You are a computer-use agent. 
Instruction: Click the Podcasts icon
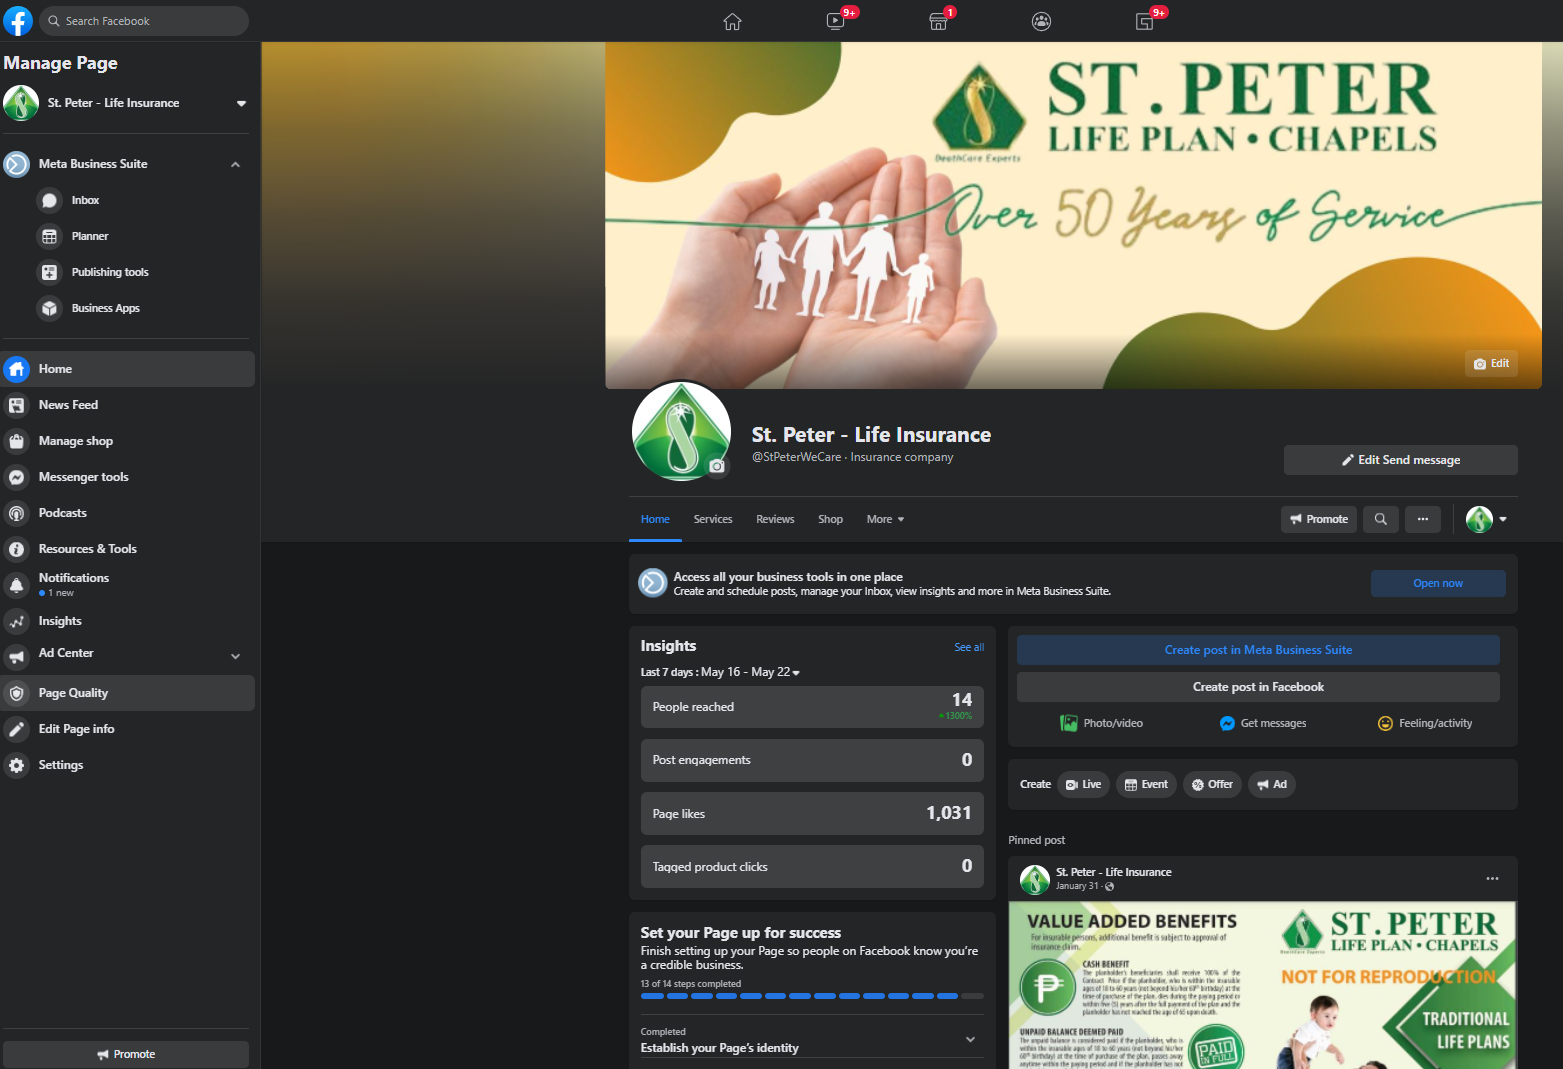pyautogui.click(x=16, y=513)
